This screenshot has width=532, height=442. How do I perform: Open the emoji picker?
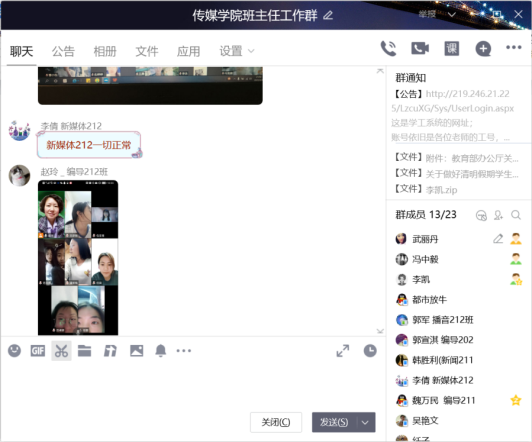(15, 351)
